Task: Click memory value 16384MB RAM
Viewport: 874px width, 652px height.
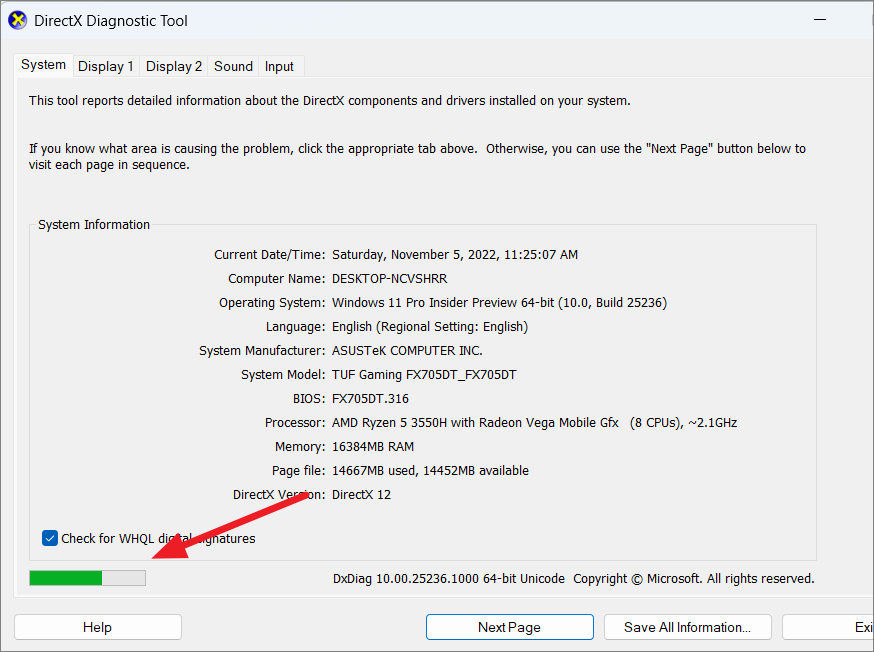Action: point(373,446)
